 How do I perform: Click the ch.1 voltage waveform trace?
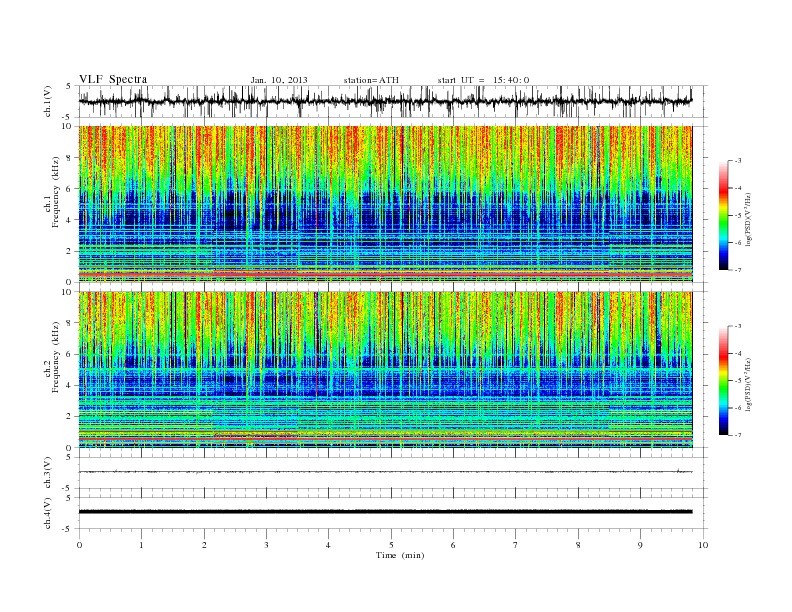(385, 101)
